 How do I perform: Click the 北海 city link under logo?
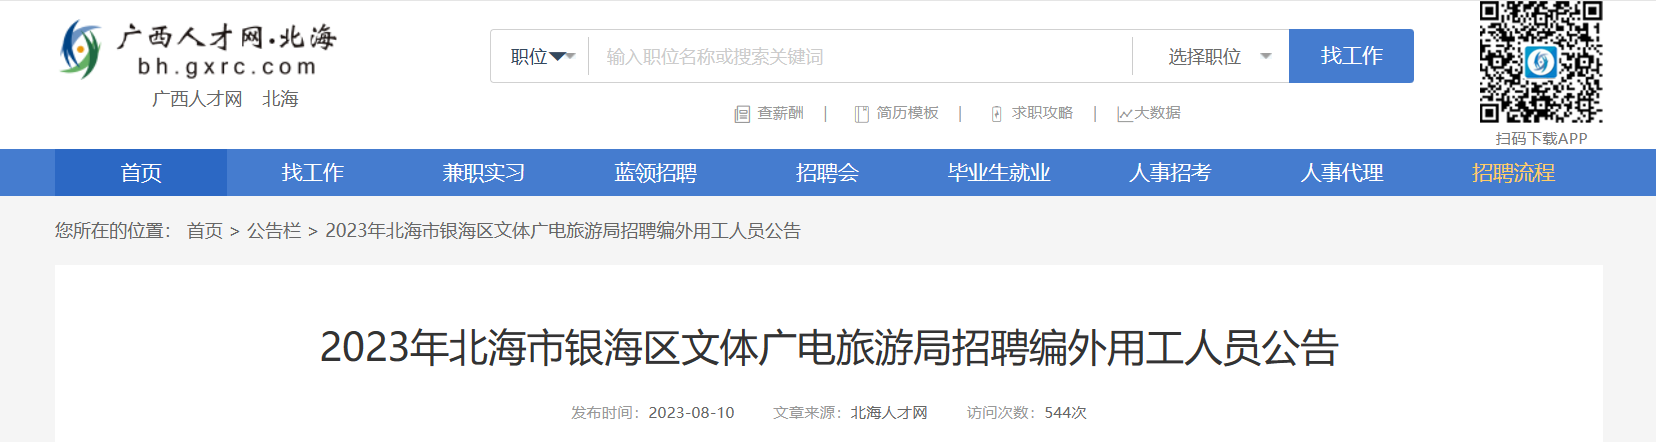pyautogui.click(x=280, y=99)
